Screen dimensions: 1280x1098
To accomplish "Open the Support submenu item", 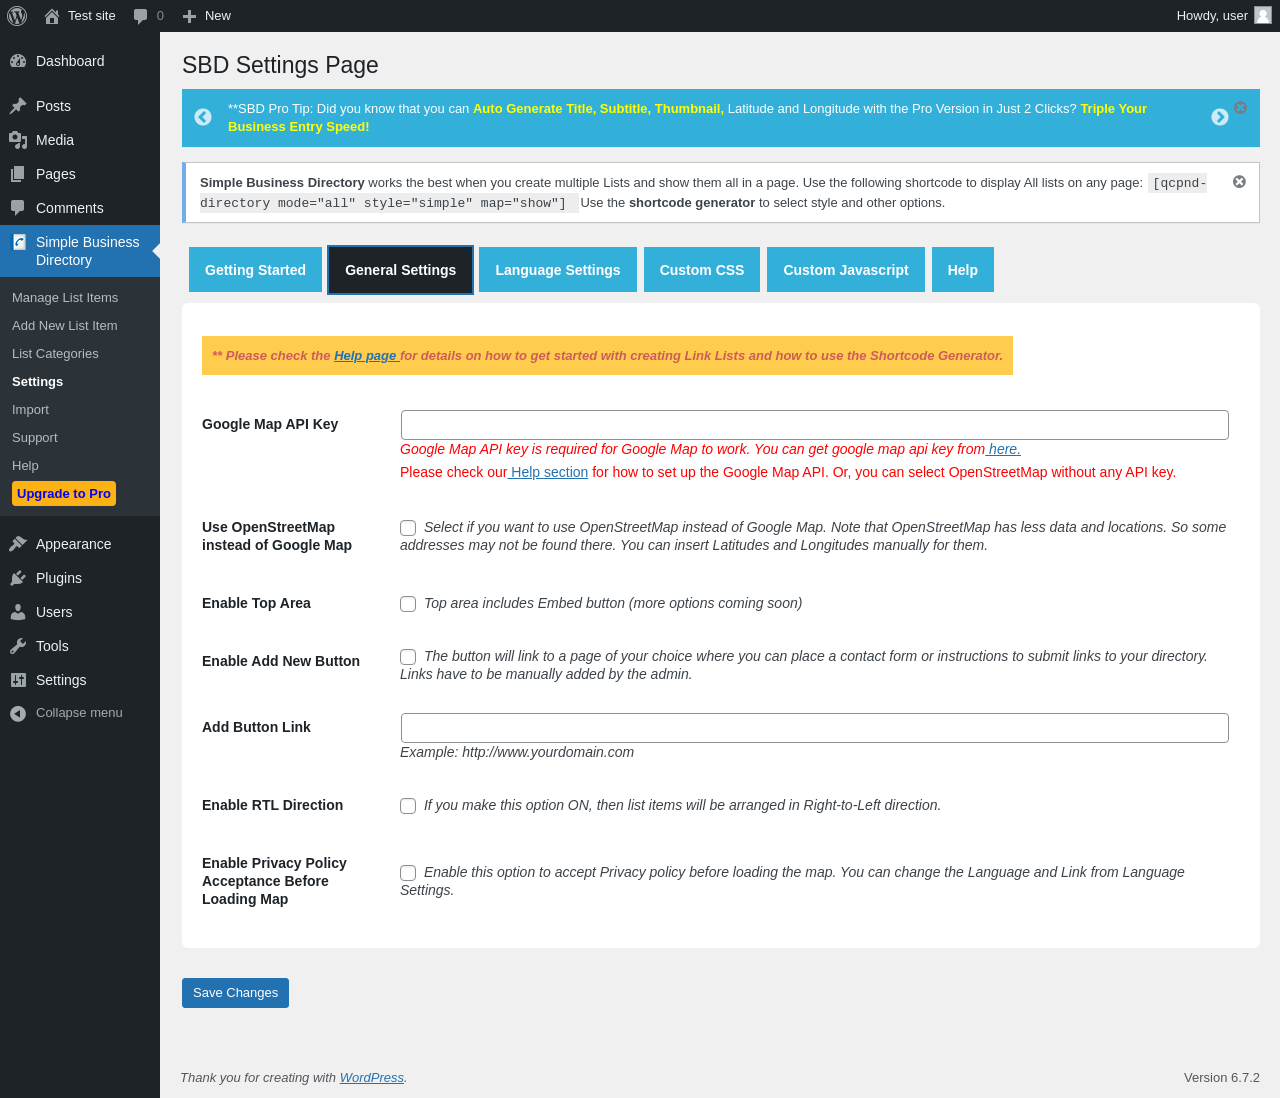I will tap(35, 438).
